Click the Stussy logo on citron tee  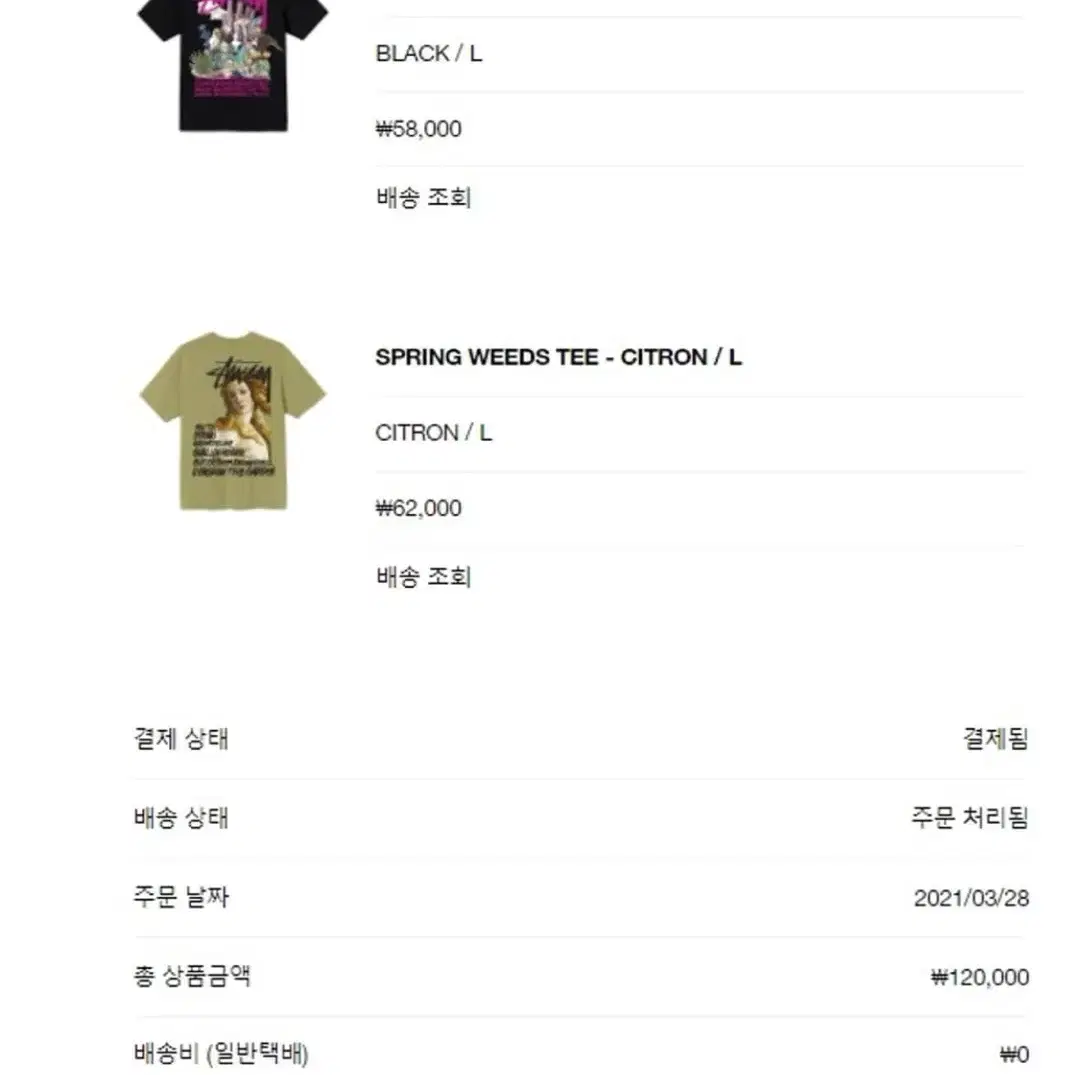239,375
